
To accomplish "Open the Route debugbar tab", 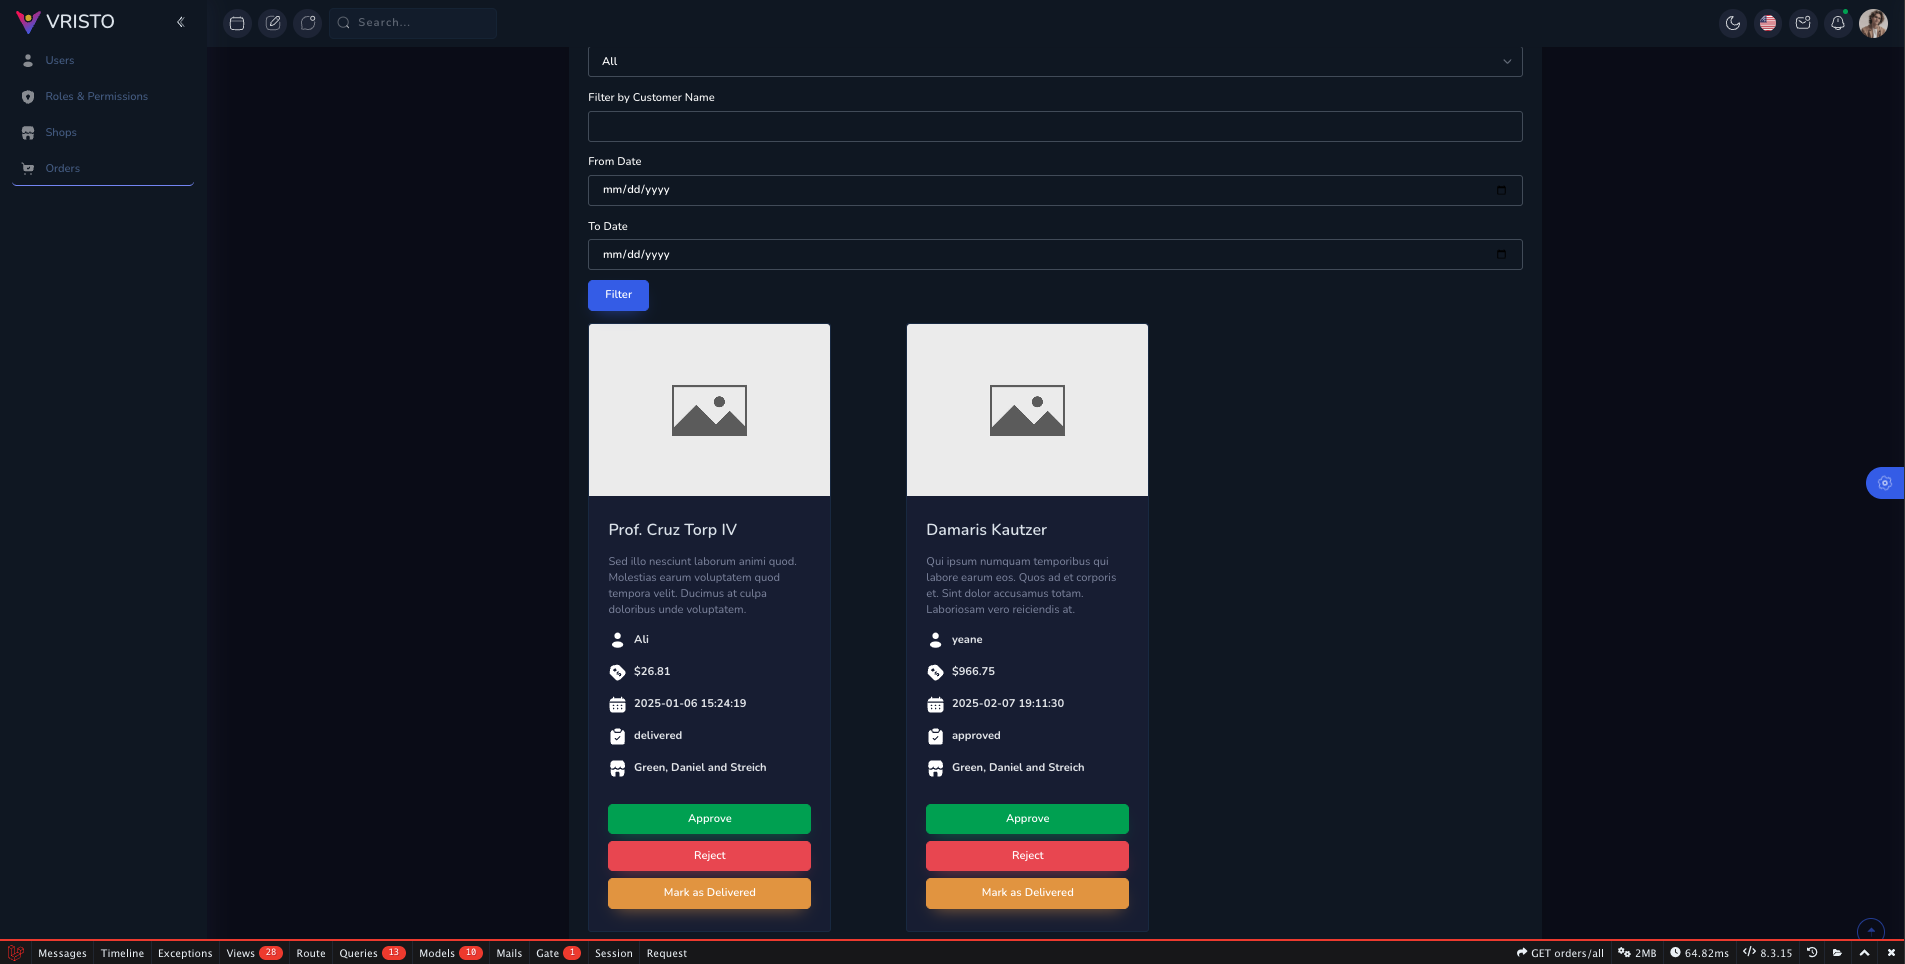I will tap(311, 954).
